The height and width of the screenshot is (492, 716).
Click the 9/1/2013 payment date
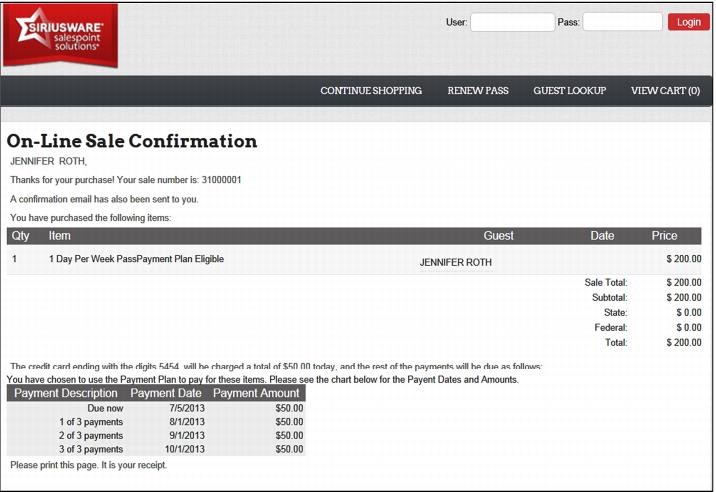coord(187,436)
